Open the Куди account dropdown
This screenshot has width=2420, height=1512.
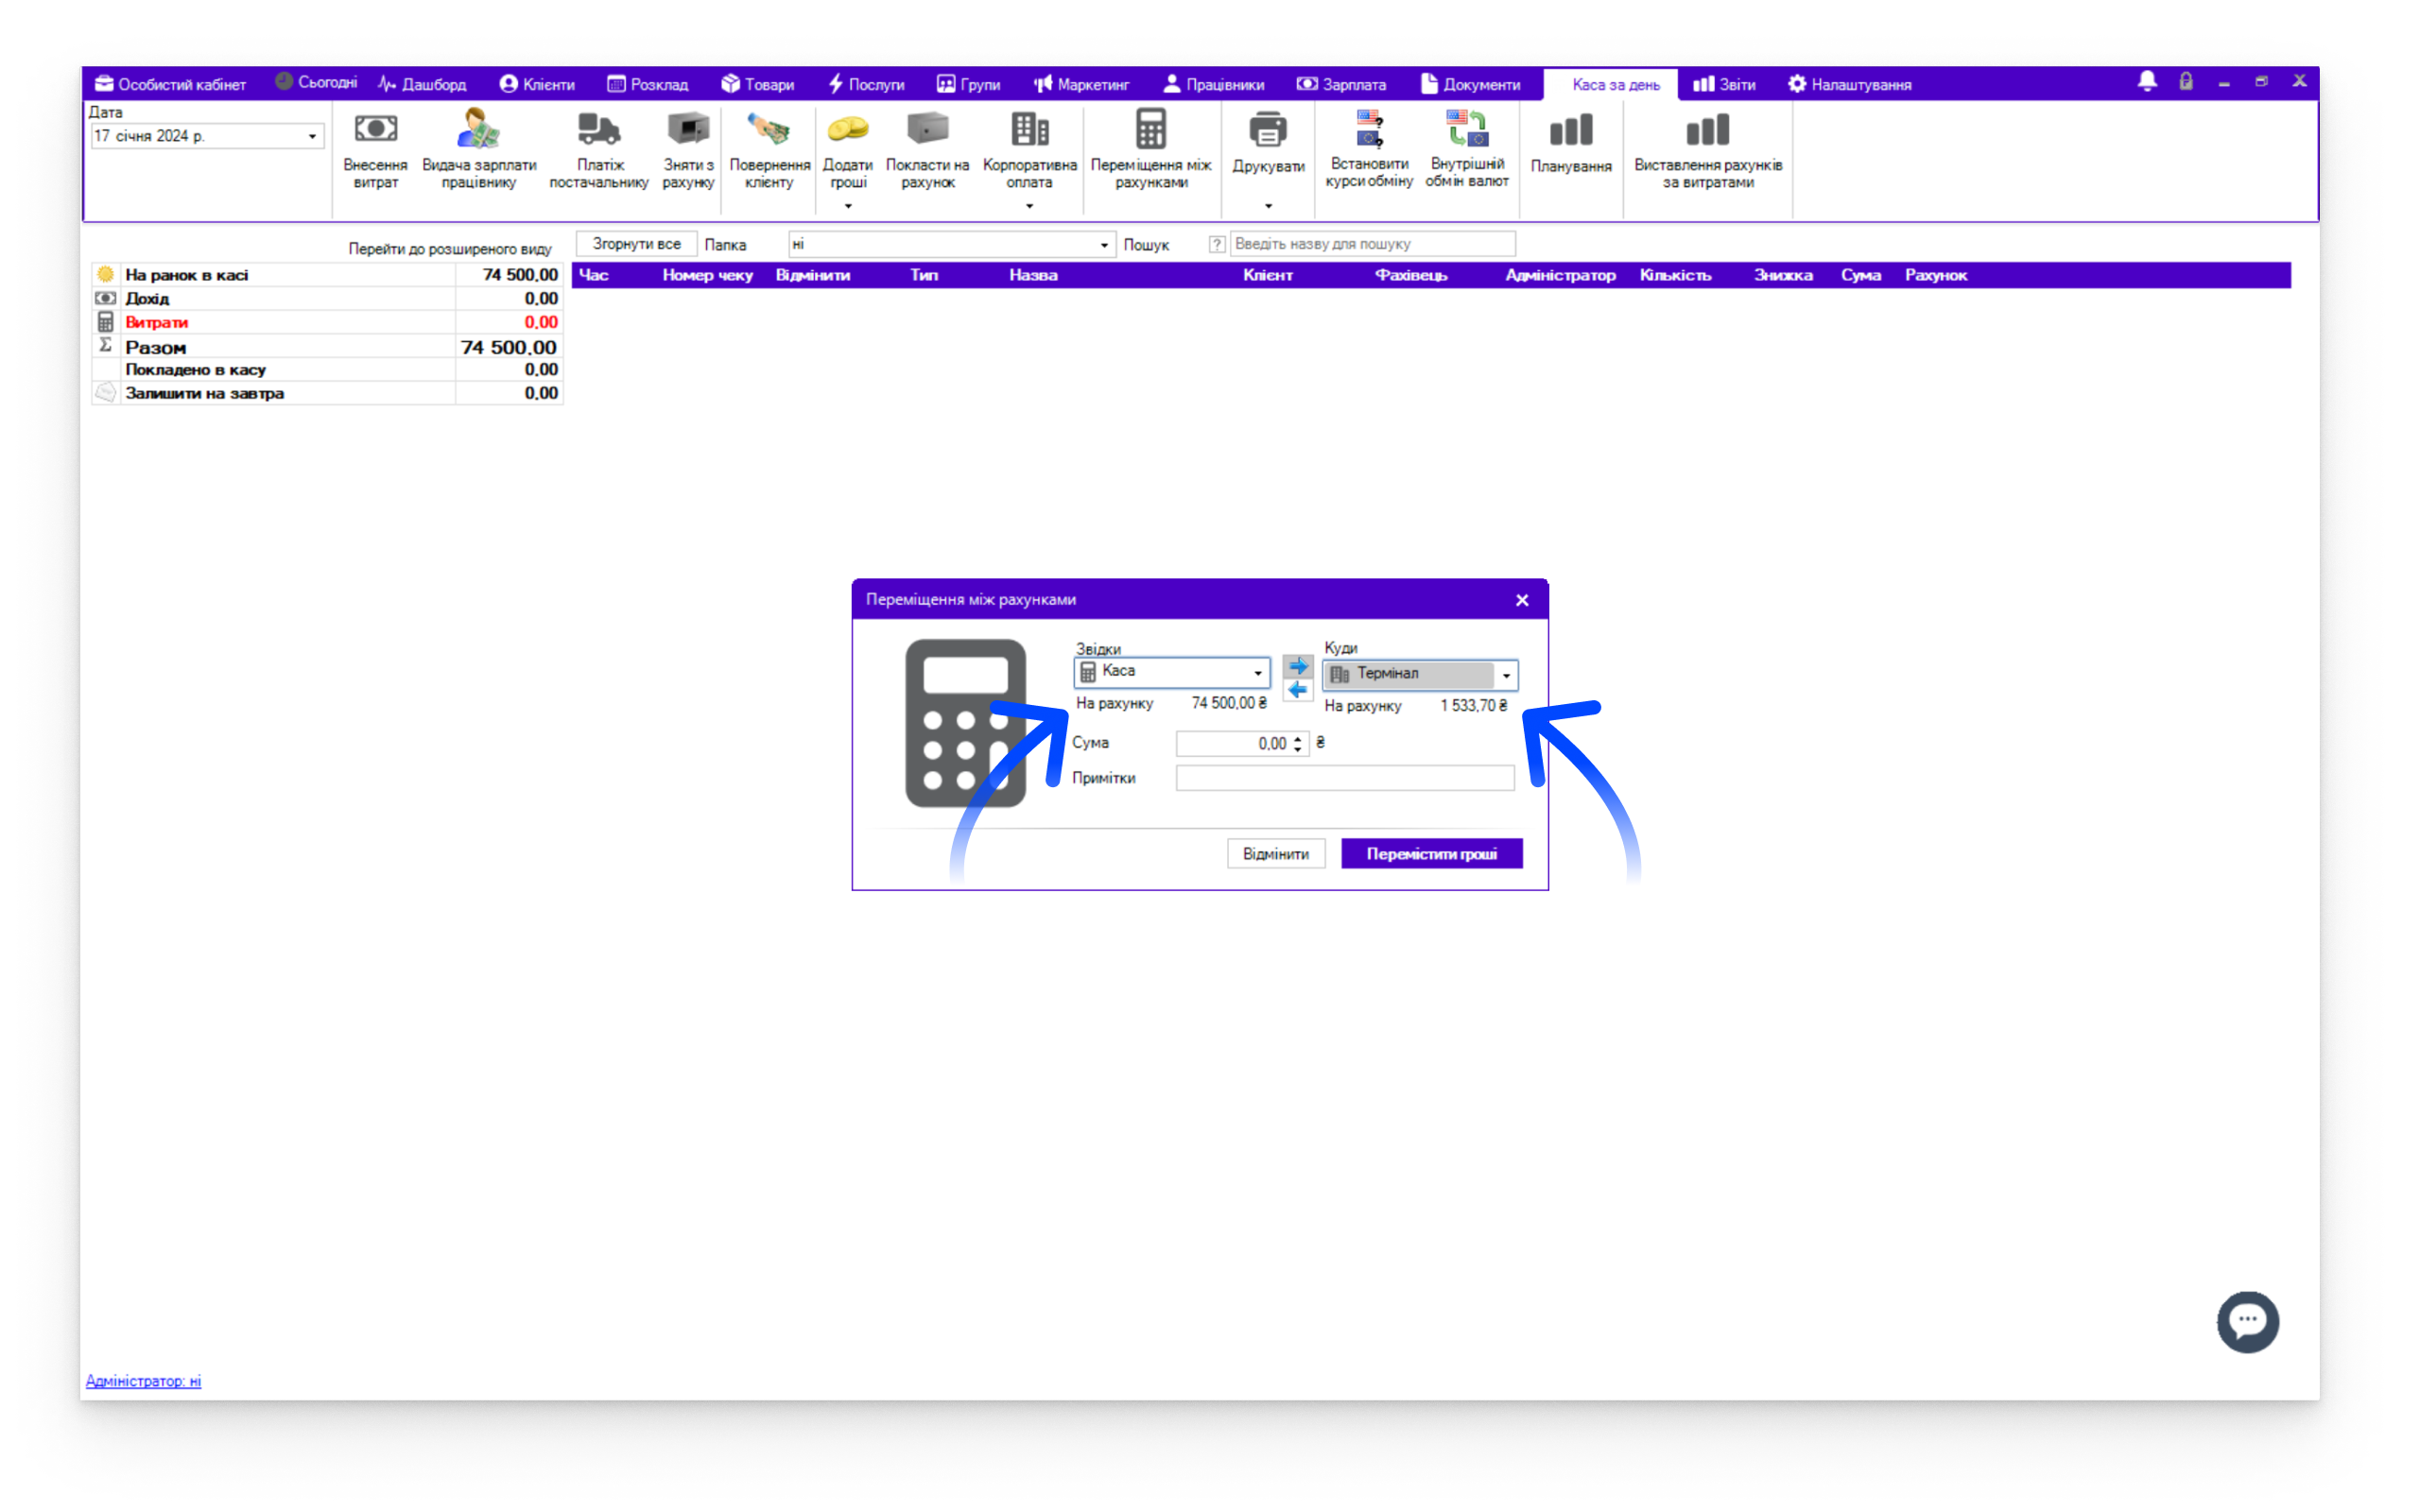click(1506, 675)
